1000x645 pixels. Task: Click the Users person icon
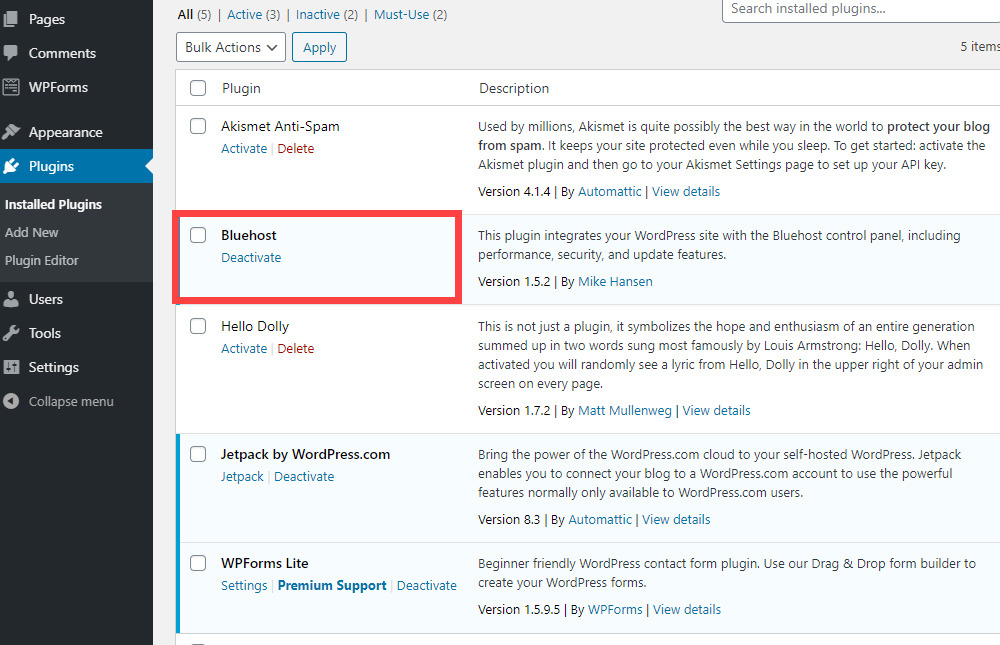(x=11, y=299)
